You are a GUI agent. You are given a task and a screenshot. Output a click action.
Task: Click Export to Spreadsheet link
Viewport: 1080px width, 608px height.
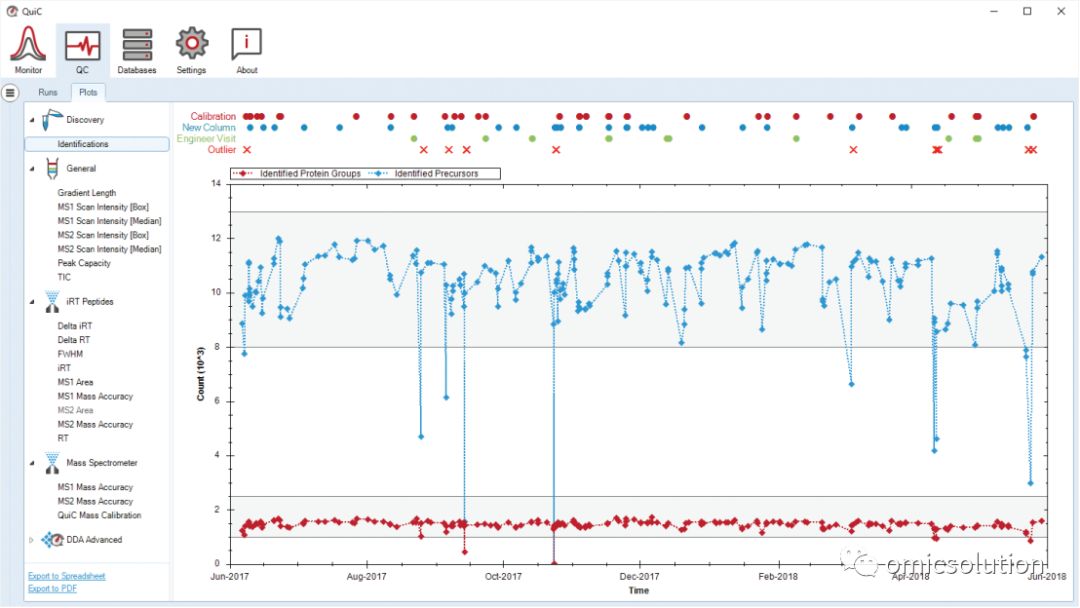[x=67, y=576]
